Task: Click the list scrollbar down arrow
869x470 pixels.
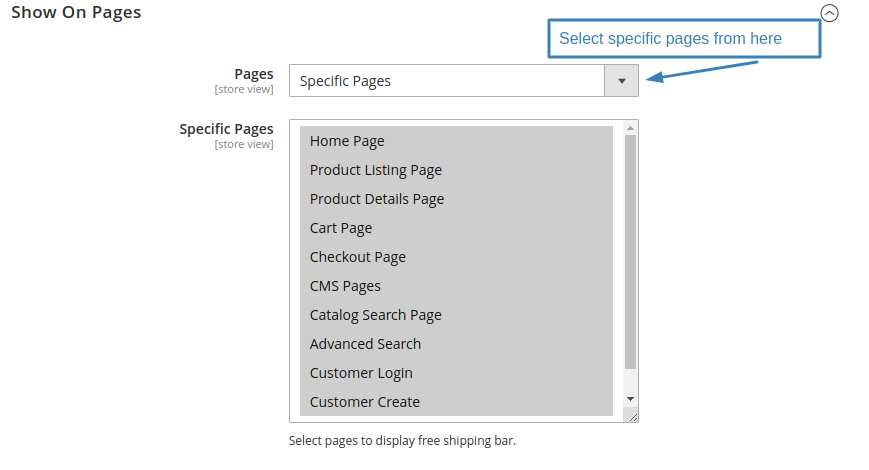Action: (x=630, y=399)
